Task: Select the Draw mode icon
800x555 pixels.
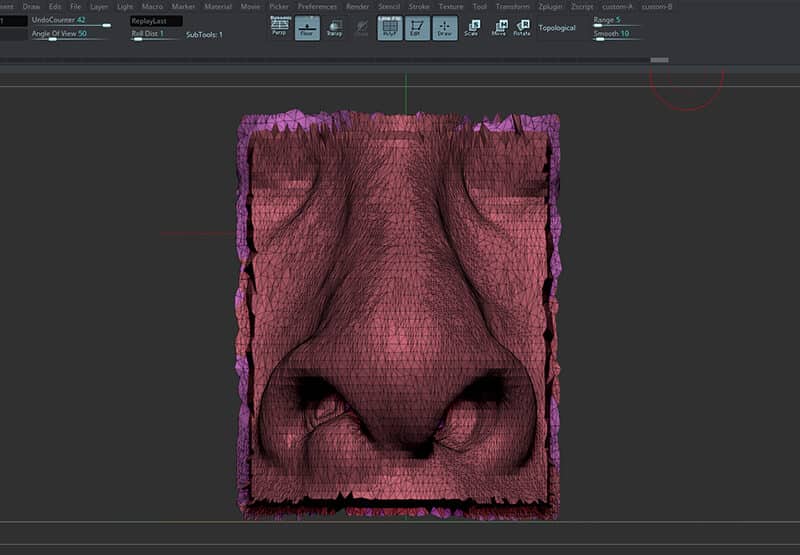Action: [444, 28]
